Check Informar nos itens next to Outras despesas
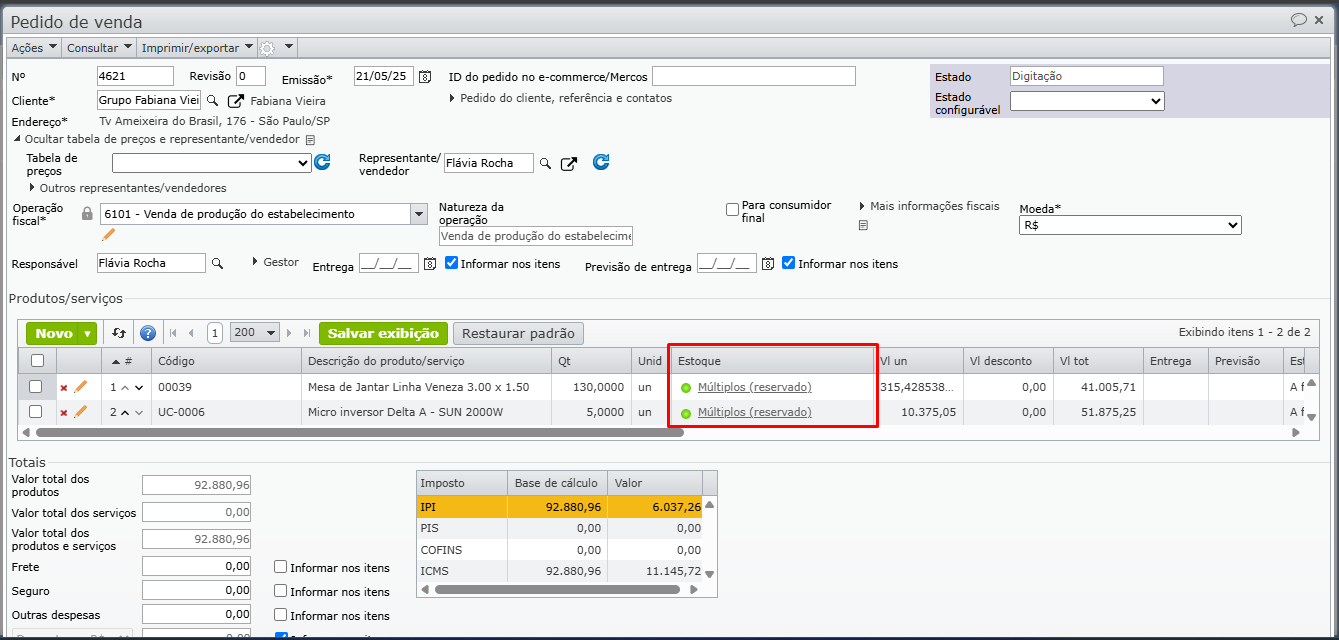 (x=281, y=615)
